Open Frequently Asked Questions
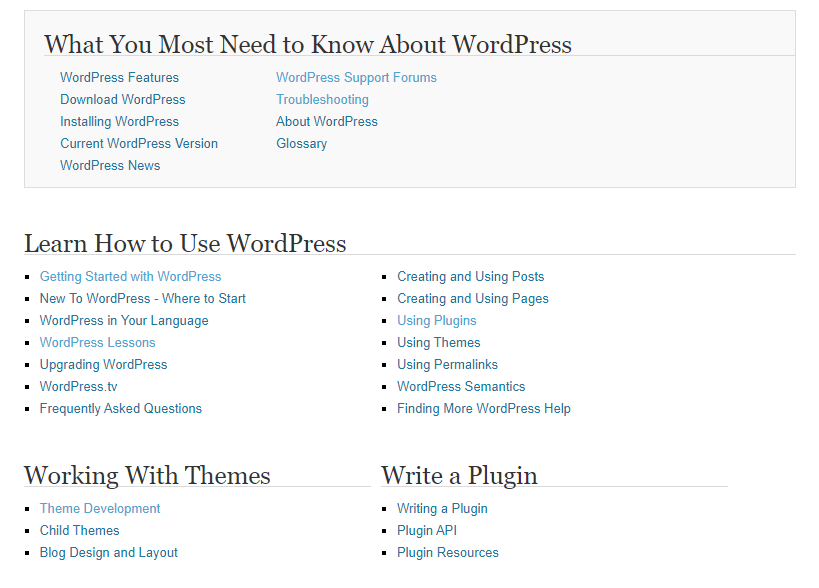This screenshot has height=588, width=819. pyautogui.click(x=121, y=408)
